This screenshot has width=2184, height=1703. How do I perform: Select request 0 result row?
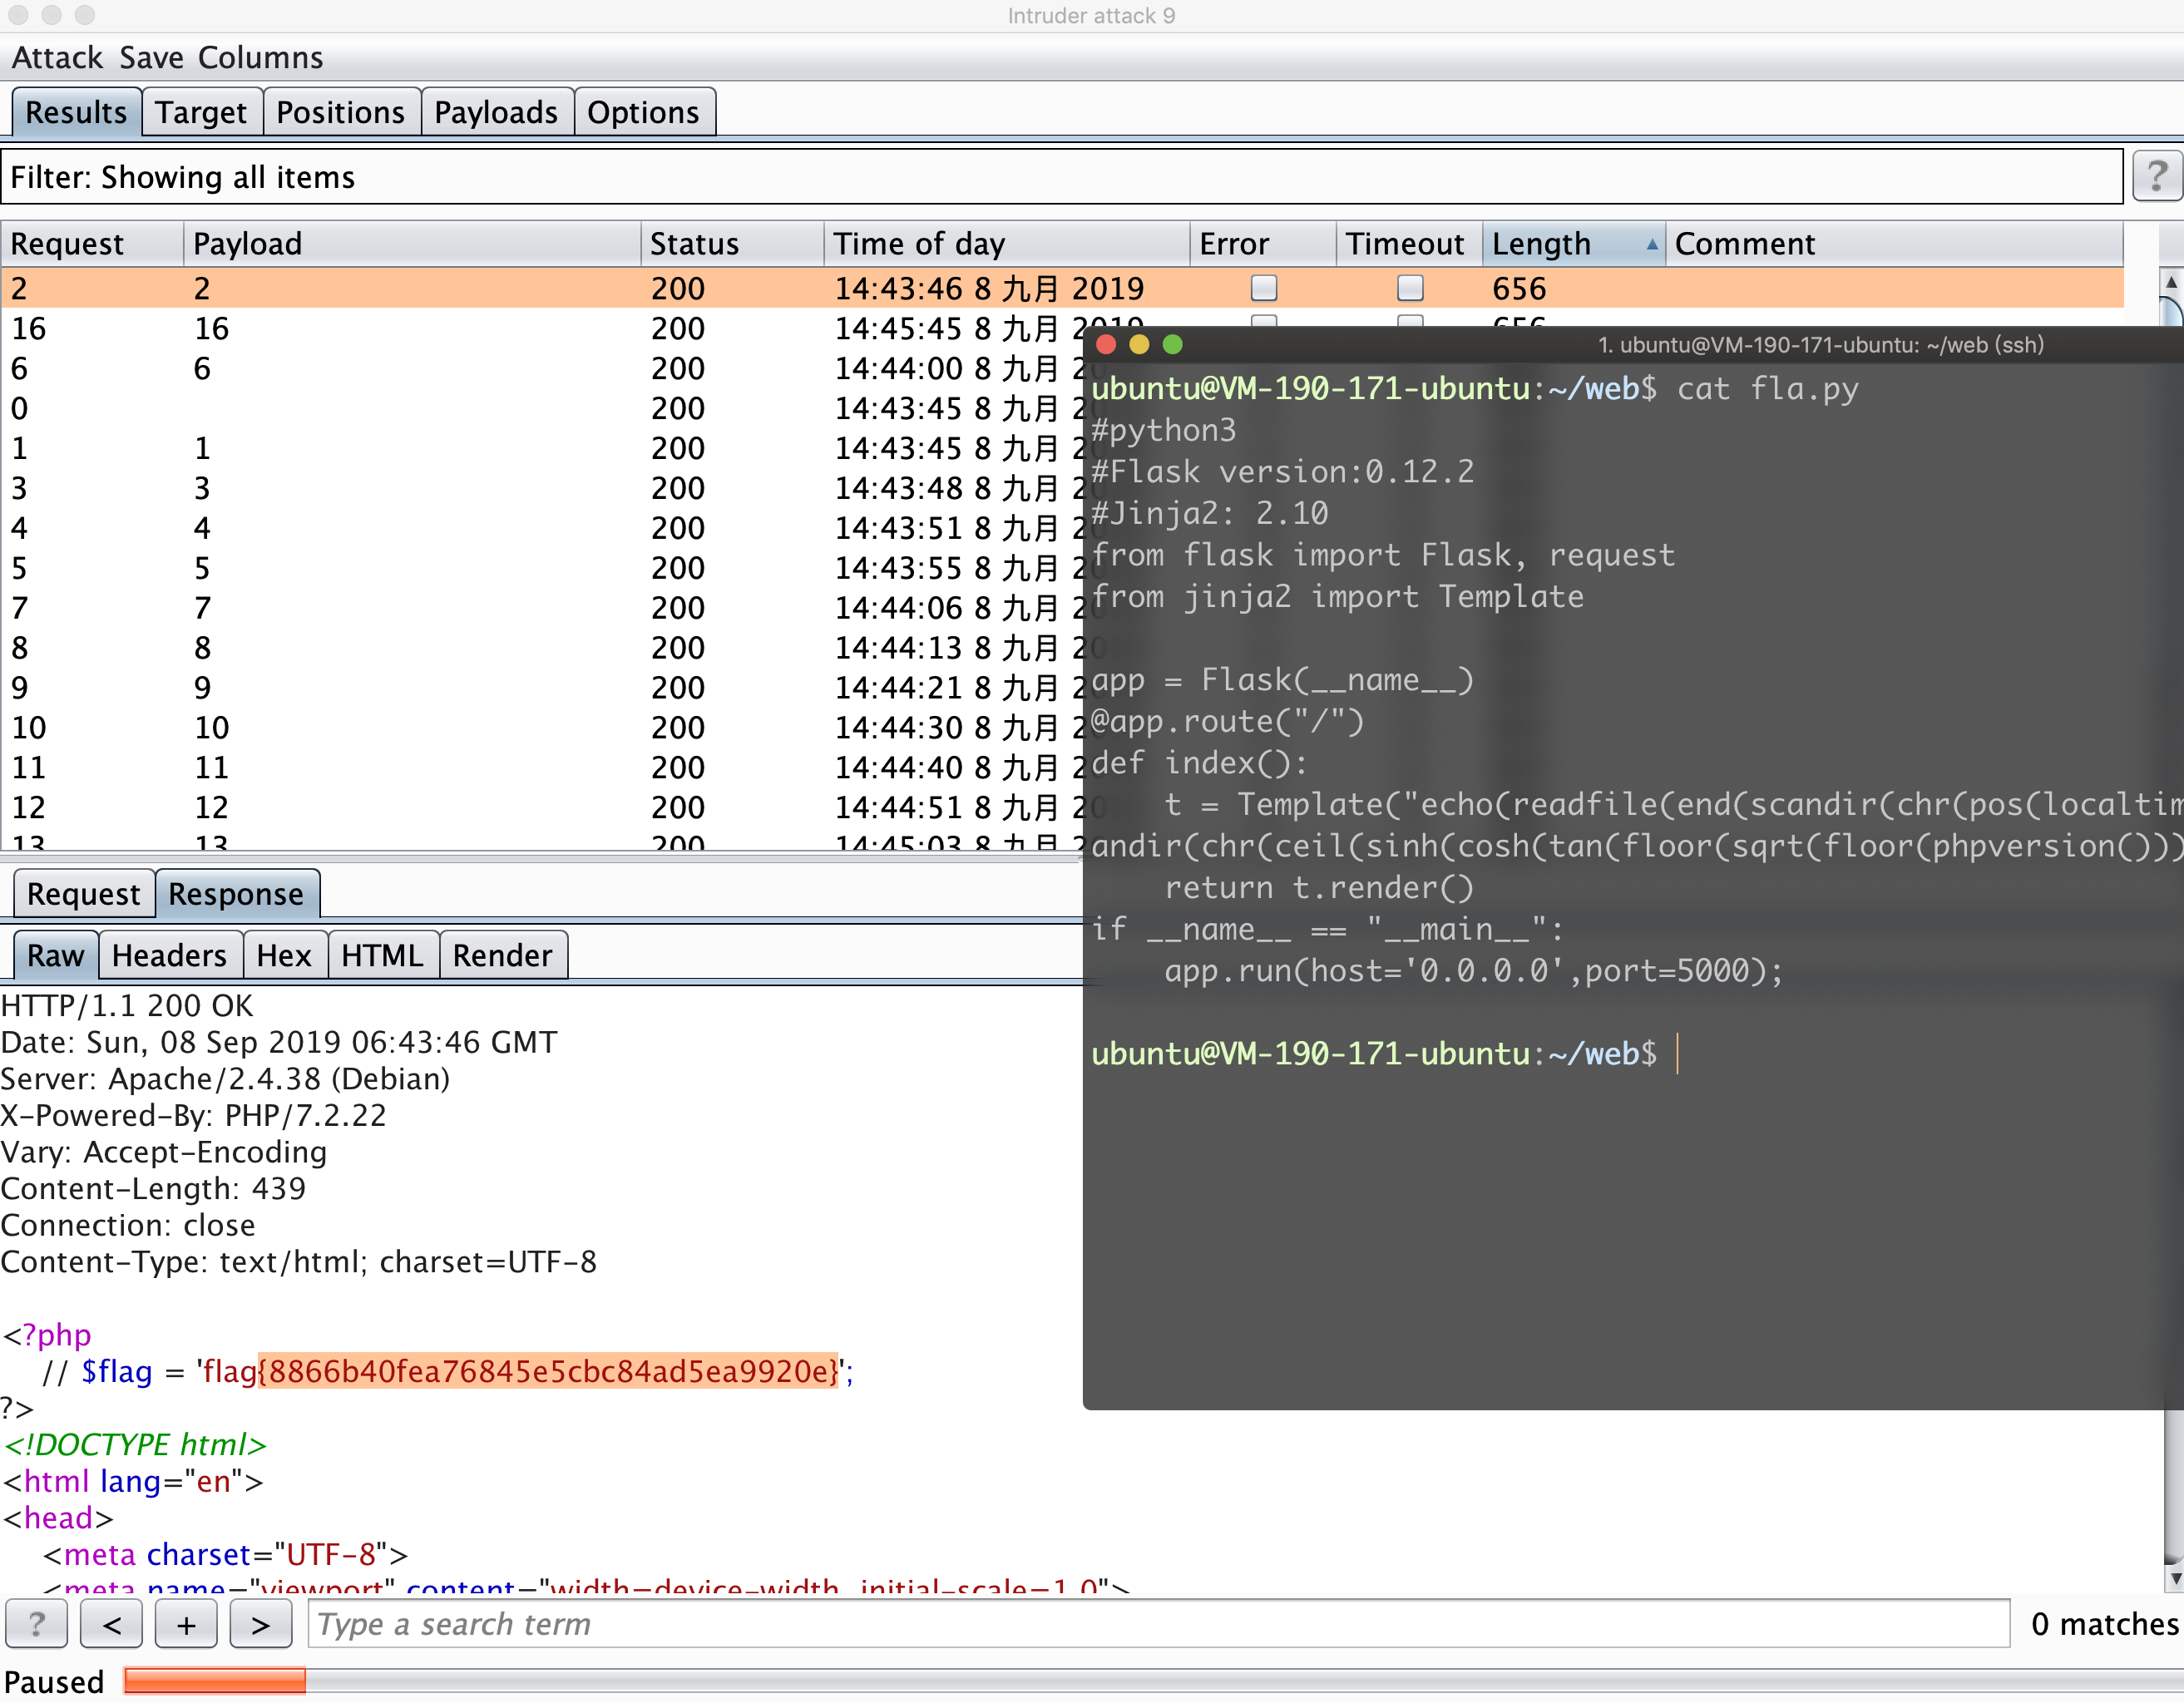click(541, 408)
